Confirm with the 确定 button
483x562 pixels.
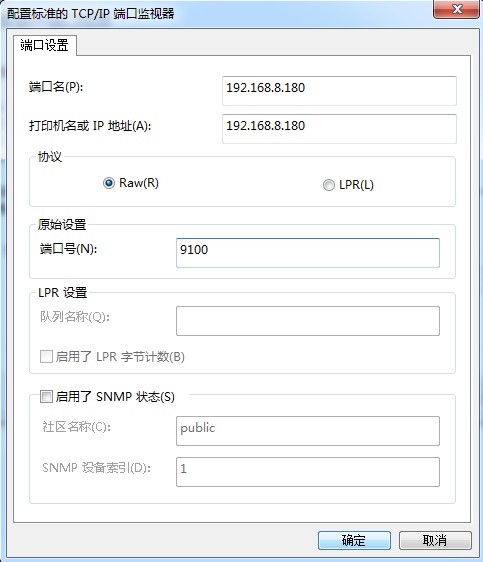click(x=354, y=540)
